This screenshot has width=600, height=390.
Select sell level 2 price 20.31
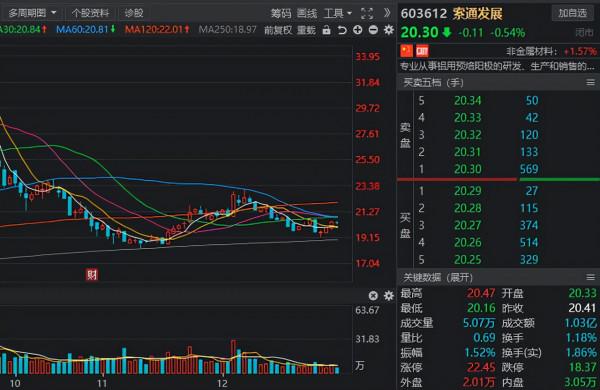[468, 152]
